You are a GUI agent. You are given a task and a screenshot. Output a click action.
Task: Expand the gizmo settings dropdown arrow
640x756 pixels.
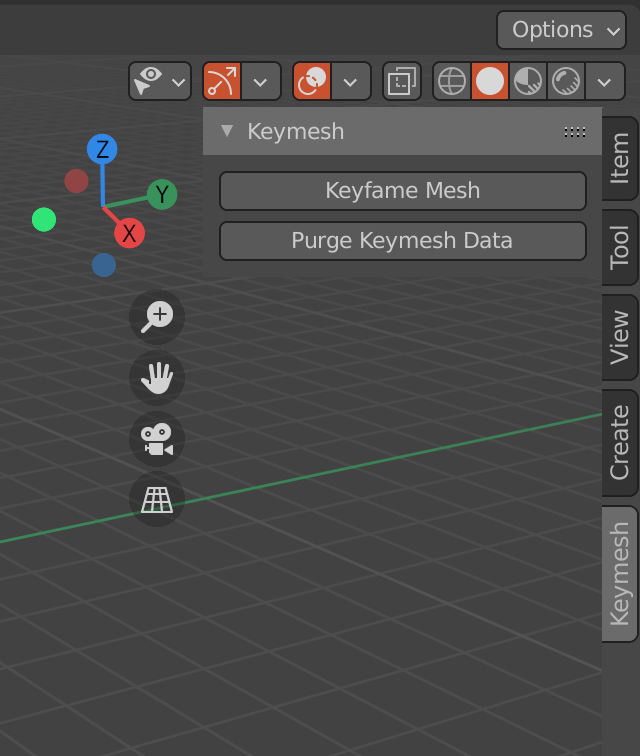point(261,81)
